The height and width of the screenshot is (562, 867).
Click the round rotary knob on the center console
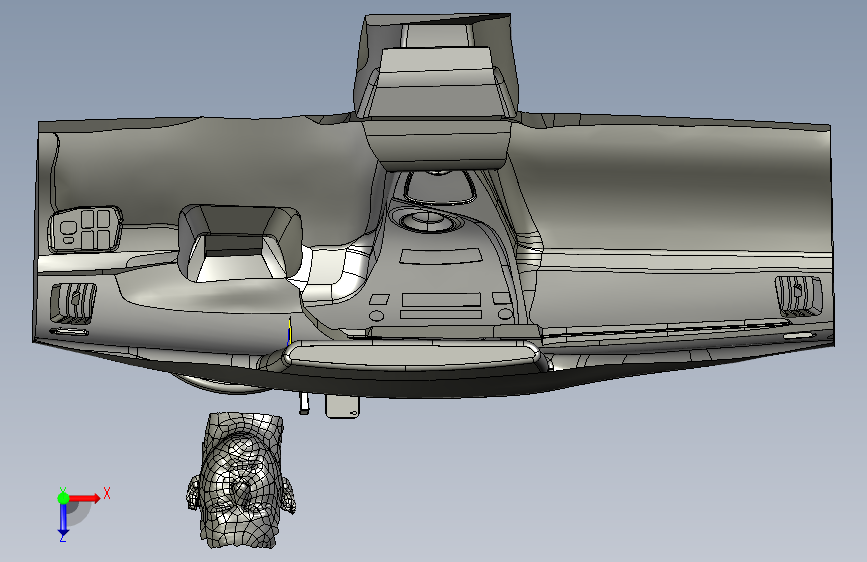pyautogui.click(x=426, y=221)
